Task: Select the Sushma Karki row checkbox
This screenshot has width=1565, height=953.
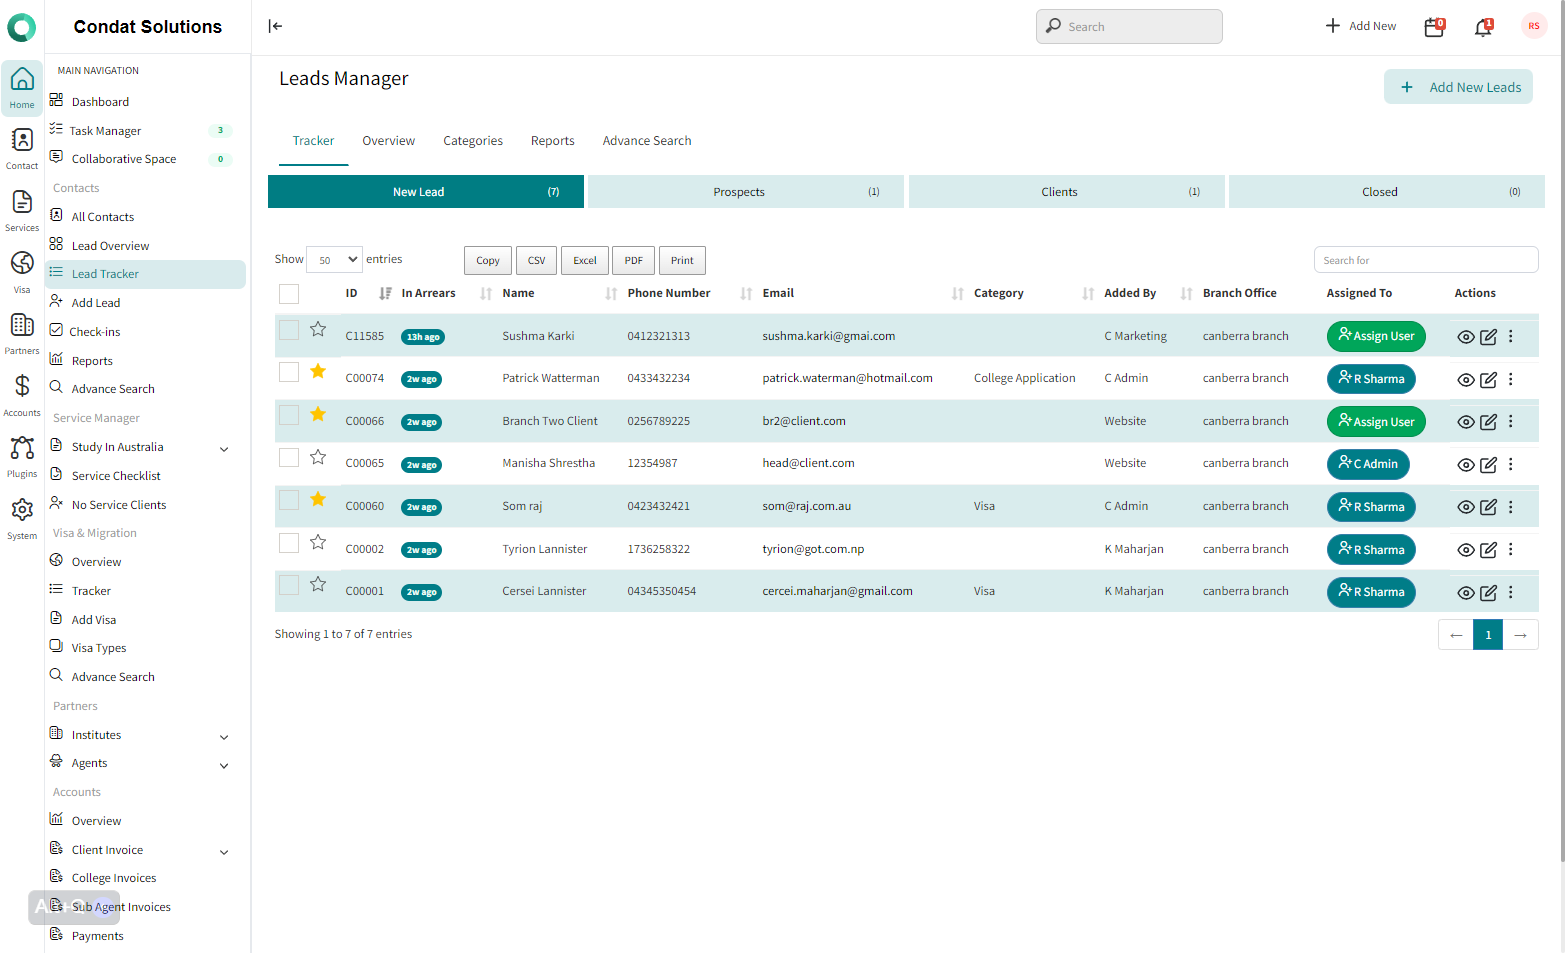Action: coord(289,330)
